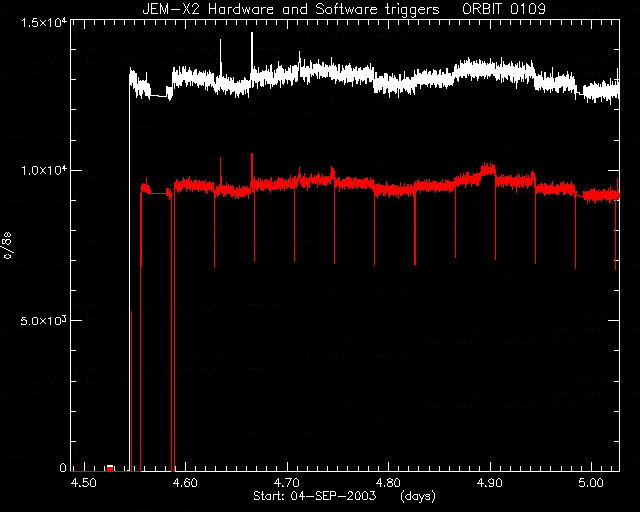Click the 5.0×10³ y-axis tick label
Image resolution: width=640 pixels, height=512 pixels.
(44, 320)
